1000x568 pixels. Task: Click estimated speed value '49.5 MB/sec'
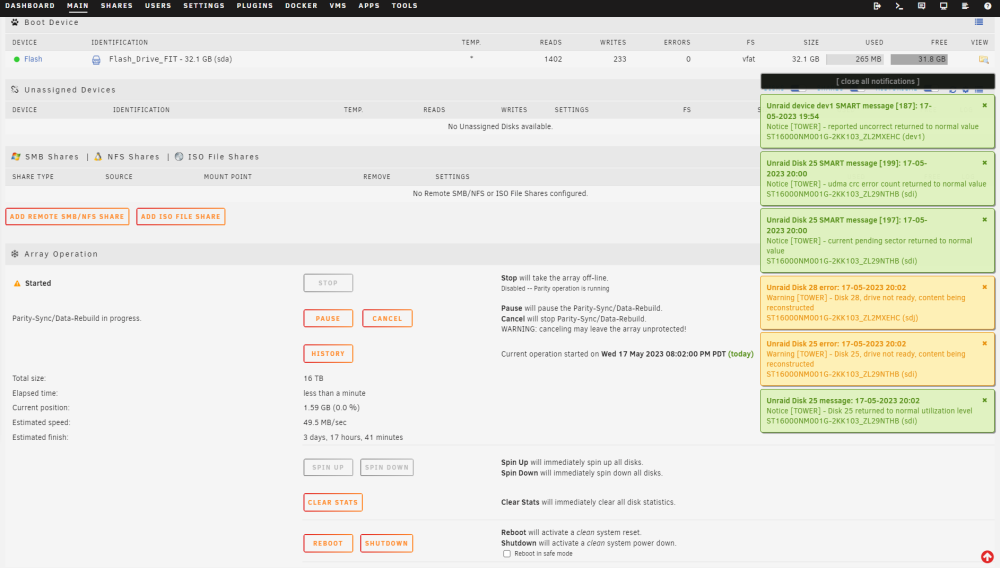pos(325,423)
